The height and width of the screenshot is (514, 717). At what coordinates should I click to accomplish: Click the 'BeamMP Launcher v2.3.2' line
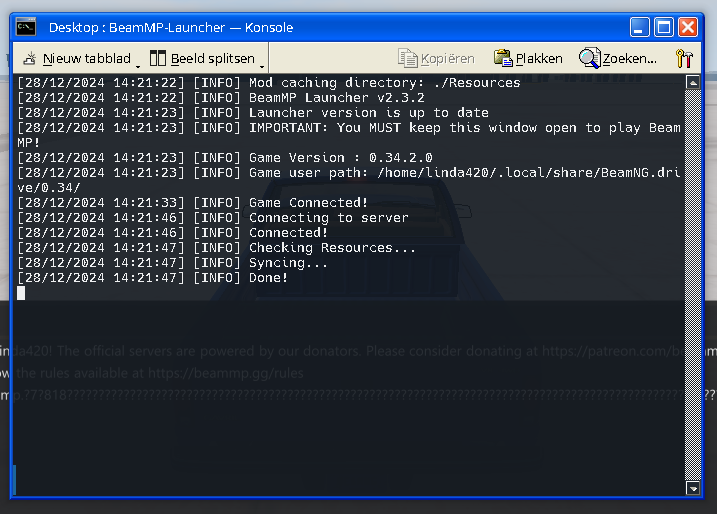[x=220, y=97]
